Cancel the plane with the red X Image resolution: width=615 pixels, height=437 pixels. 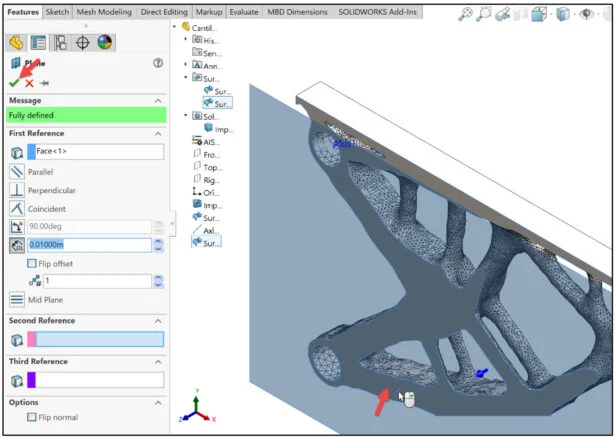[x=29, y=83]
